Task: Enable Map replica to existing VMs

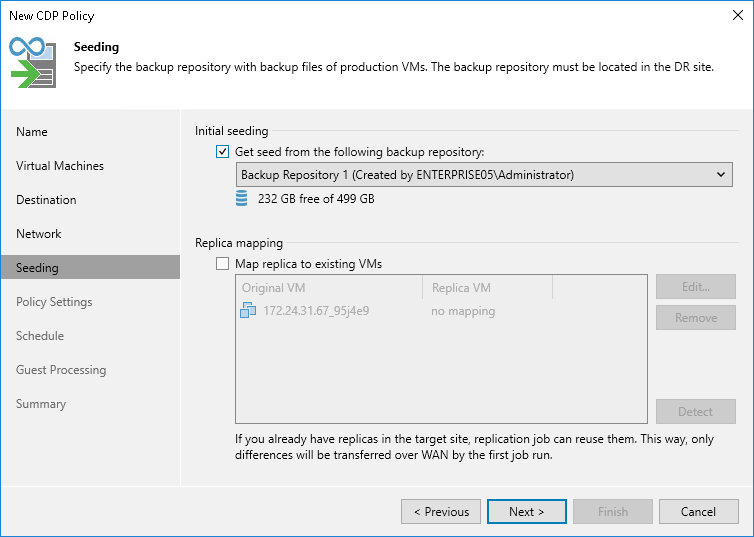Action: coord(222,264)
